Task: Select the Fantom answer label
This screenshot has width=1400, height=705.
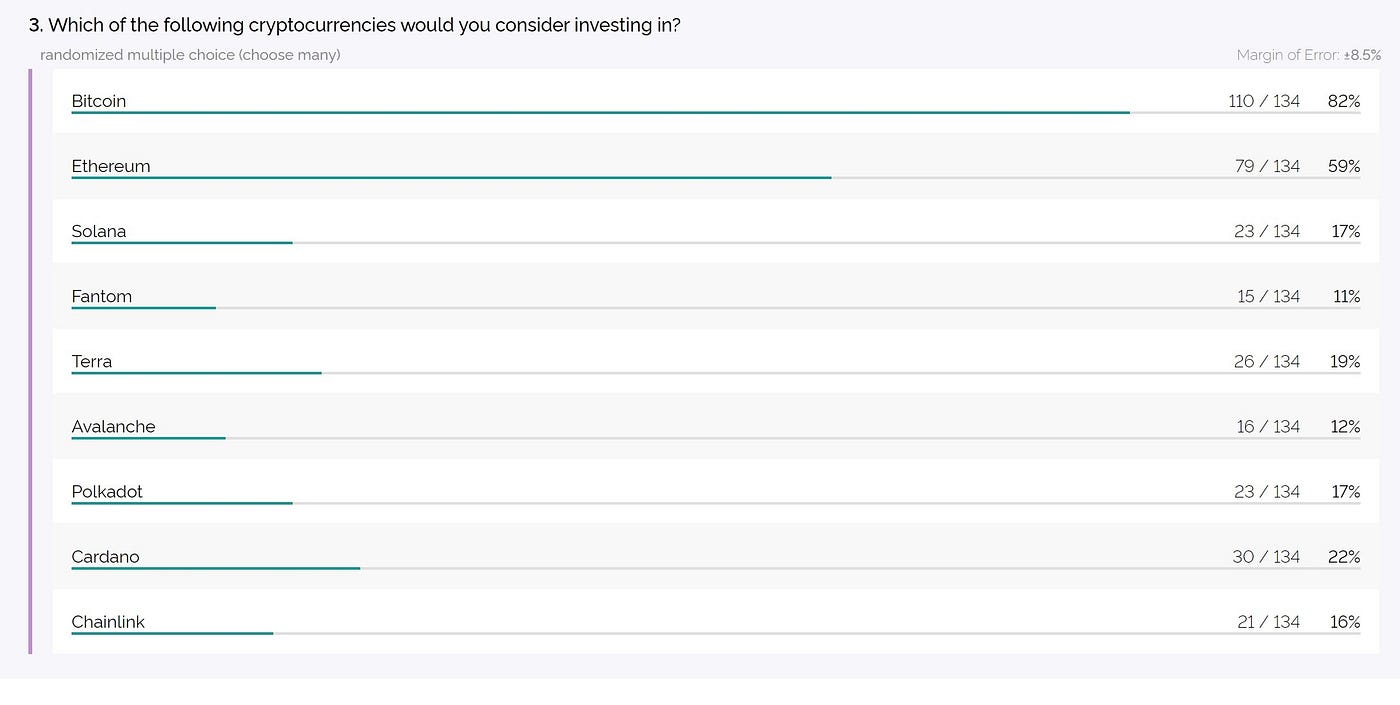Action: click(x=102, y=296)
